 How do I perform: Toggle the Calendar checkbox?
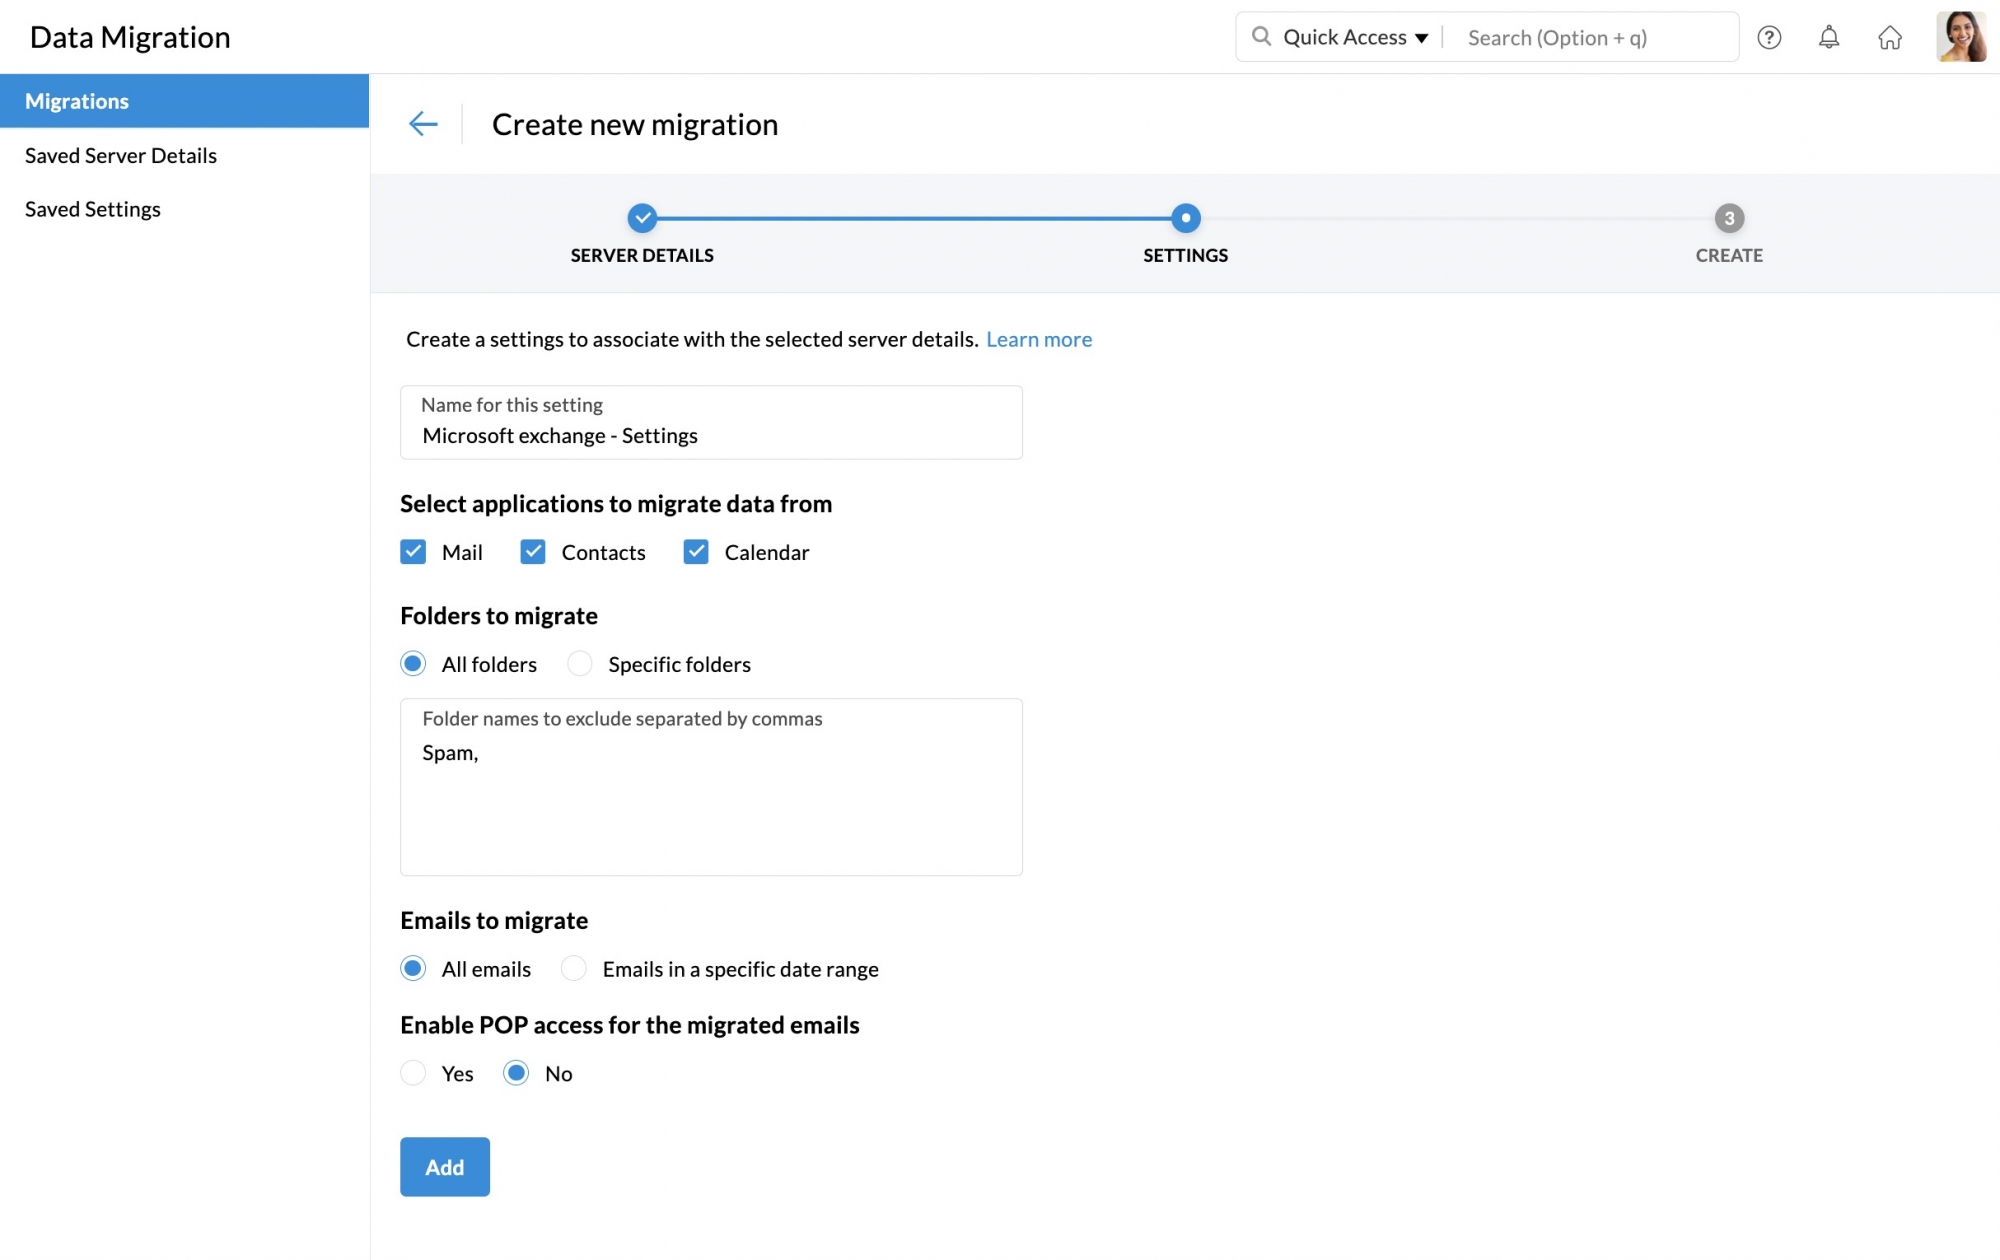click(696, 552)
